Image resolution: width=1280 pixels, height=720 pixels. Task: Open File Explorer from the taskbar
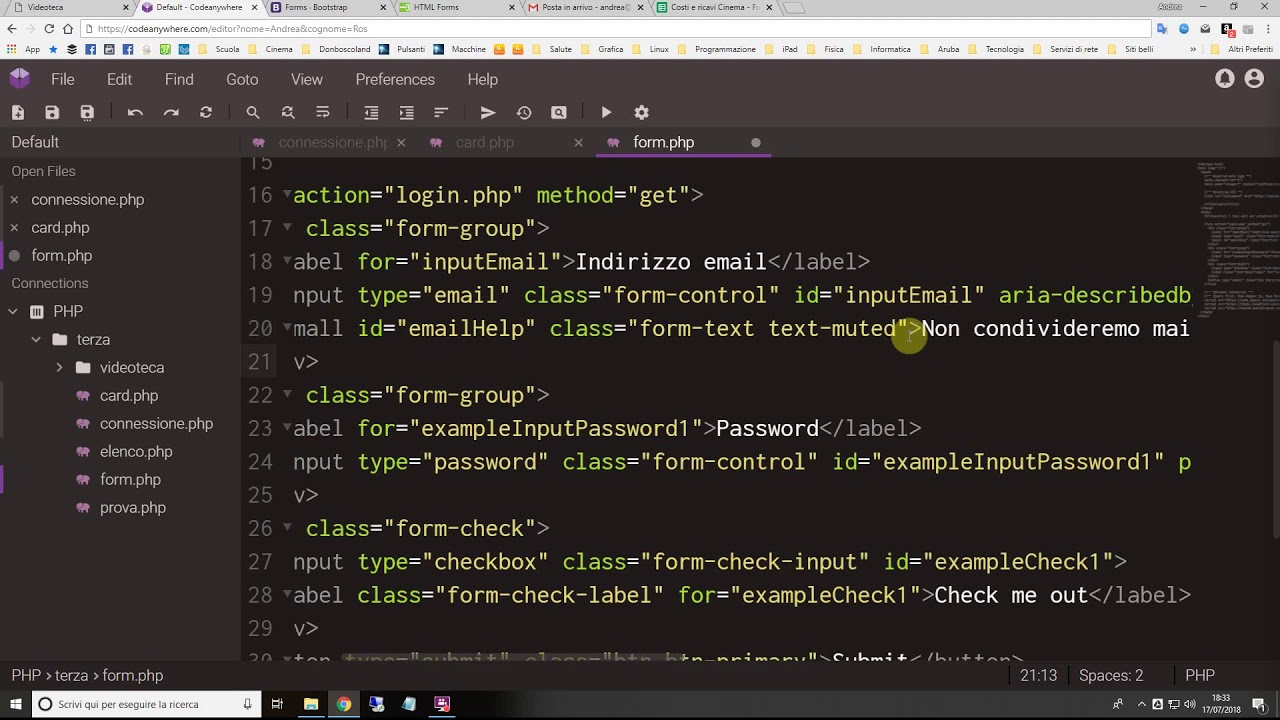point(311,704)
